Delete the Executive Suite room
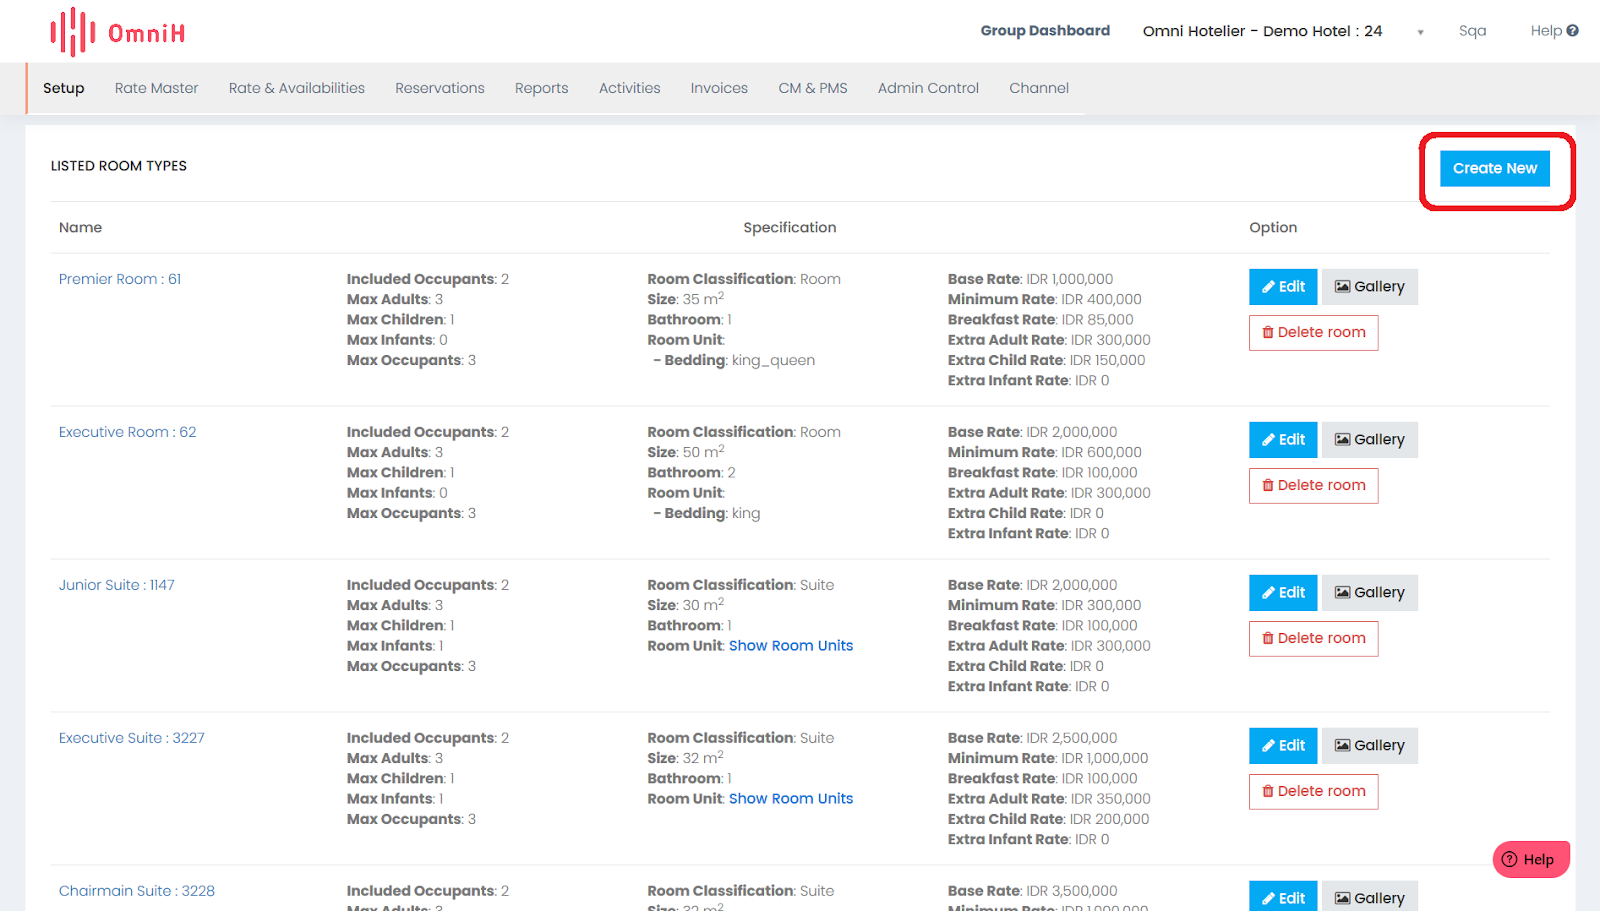Viewport: 1600px width, 911px height. point(1313,792)
